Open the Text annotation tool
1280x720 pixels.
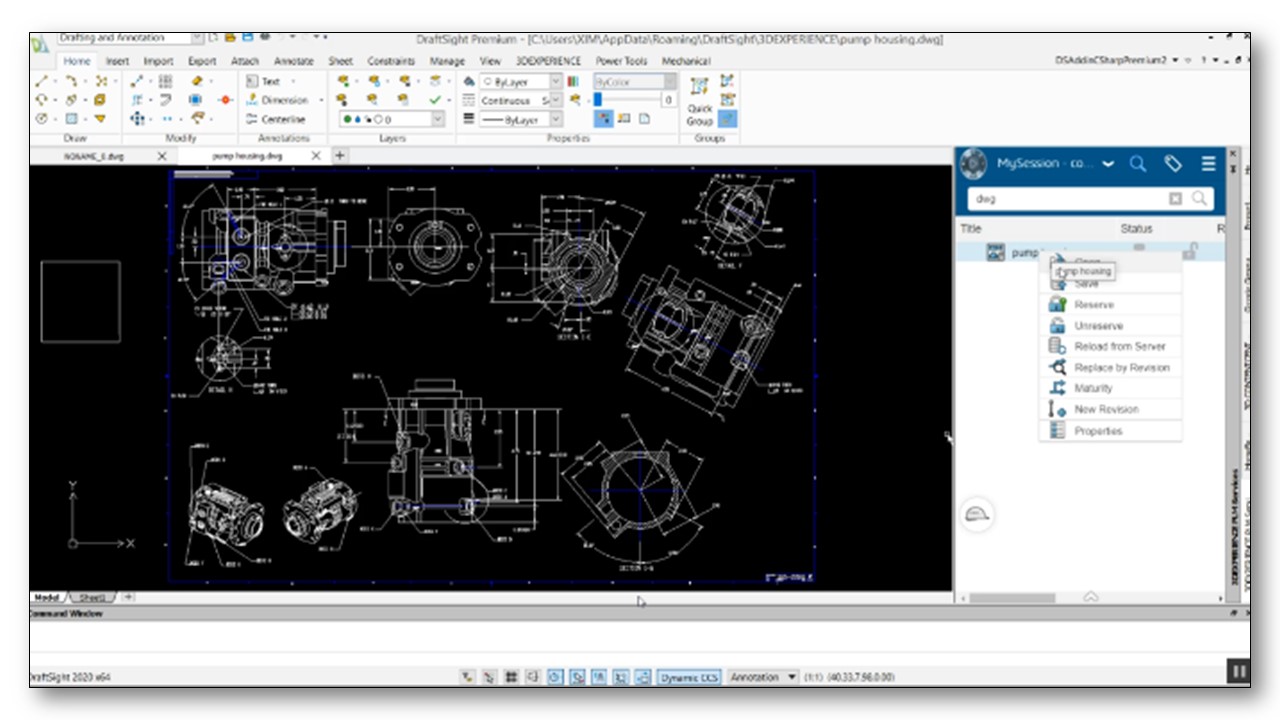pos(263,81)
